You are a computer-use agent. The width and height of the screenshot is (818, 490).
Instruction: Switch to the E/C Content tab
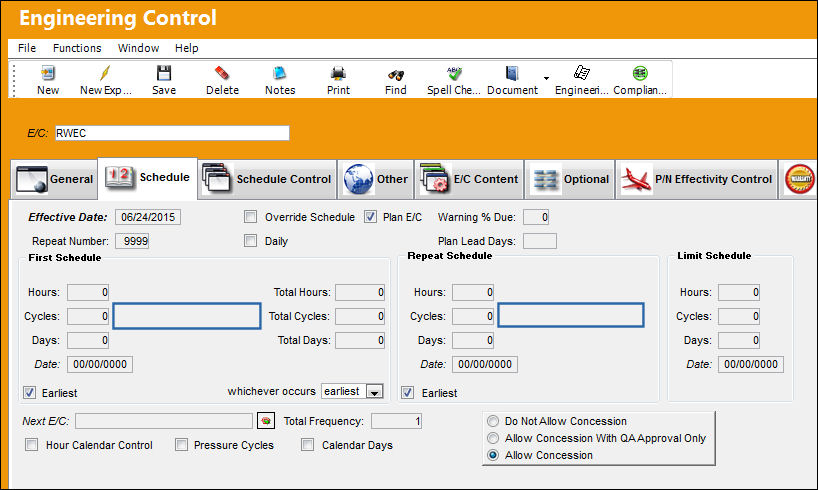(470, 180)
